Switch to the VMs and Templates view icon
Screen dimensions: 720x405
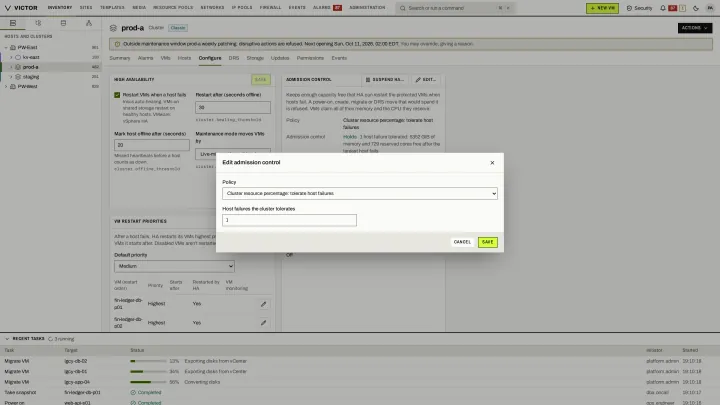[x=38, y=23]
